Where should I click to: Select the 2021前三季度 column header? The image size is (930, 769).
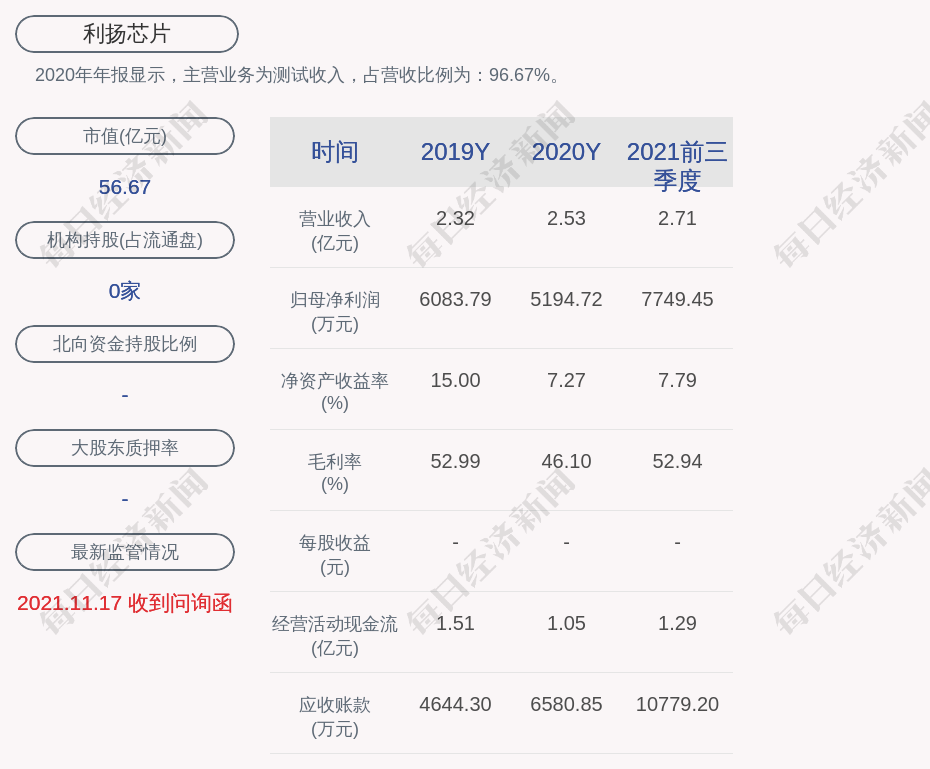(x=677, y=166)
